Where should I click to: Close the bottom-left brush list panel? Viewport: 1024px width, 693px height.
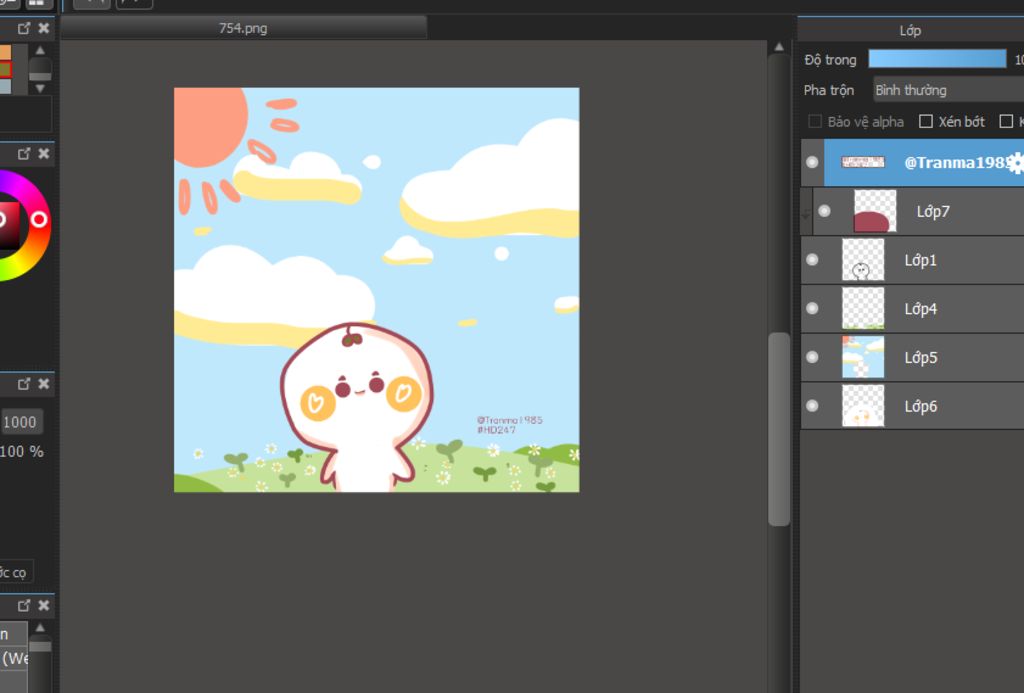tap(44, 605)
